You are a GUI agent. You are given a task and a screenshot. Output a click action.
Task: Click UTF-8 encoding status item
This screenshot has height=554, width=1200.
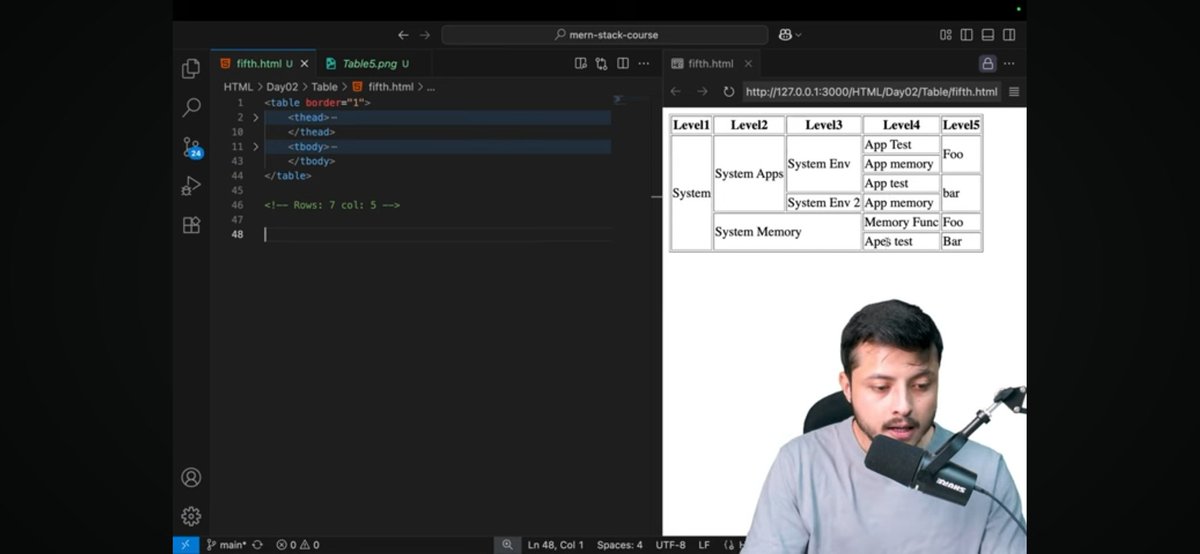(670, 545)
